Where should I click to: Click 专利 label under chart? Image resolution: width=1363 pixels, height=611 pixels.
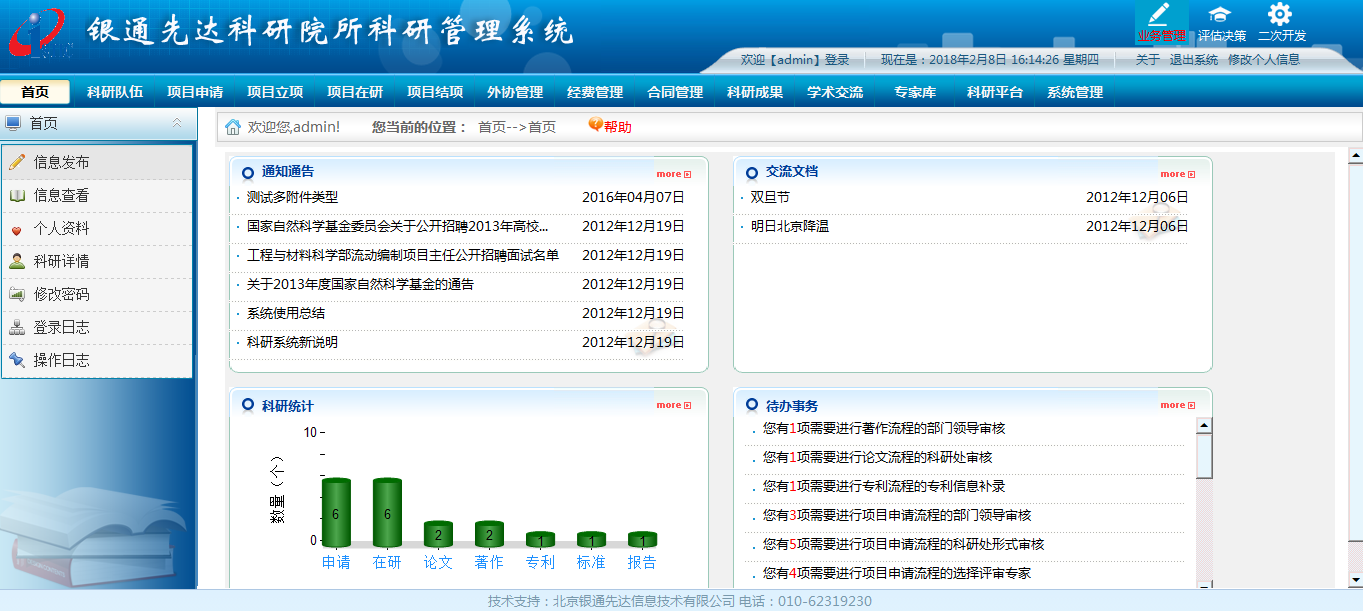coord(540,562)
